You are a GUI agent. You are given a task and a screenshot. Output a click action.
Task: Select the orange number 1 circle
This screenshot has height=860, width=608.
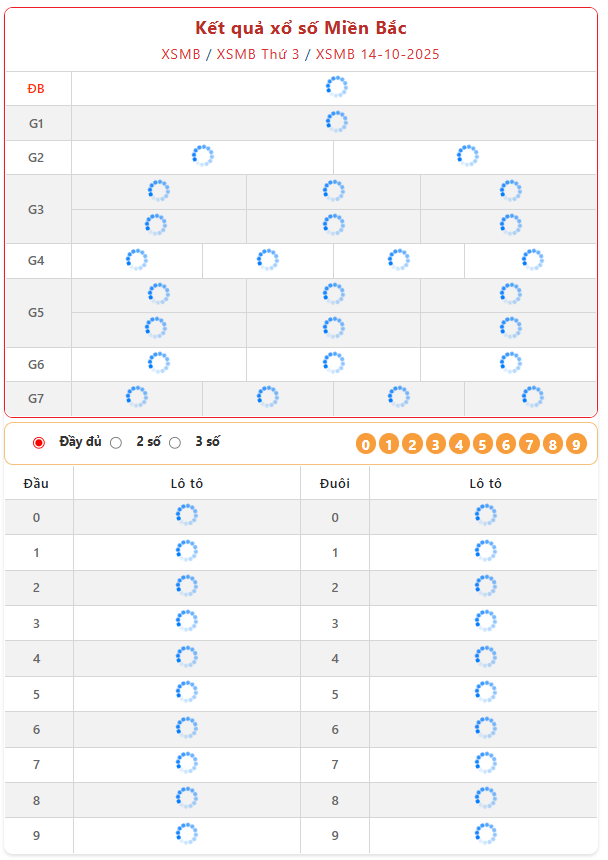(x=389, y=444)
